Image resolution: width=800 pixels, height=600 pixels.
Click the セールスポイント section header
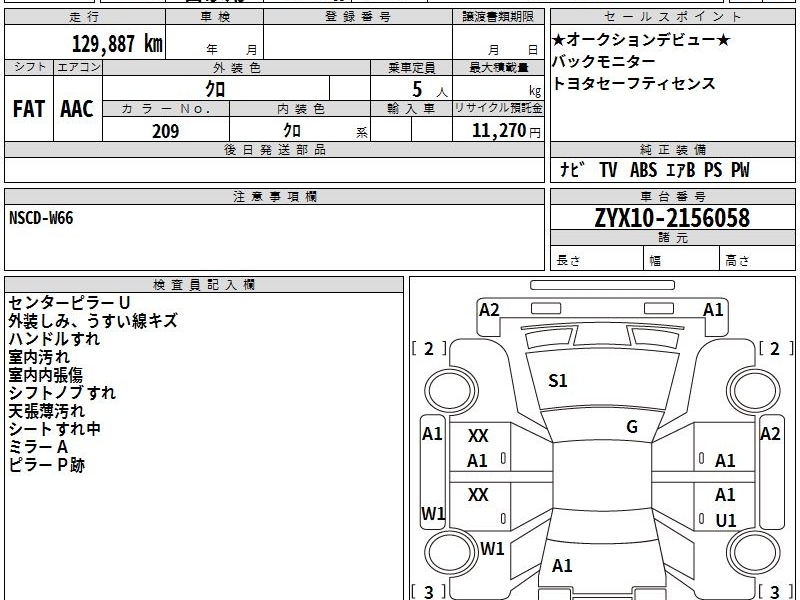pos(672,17)
